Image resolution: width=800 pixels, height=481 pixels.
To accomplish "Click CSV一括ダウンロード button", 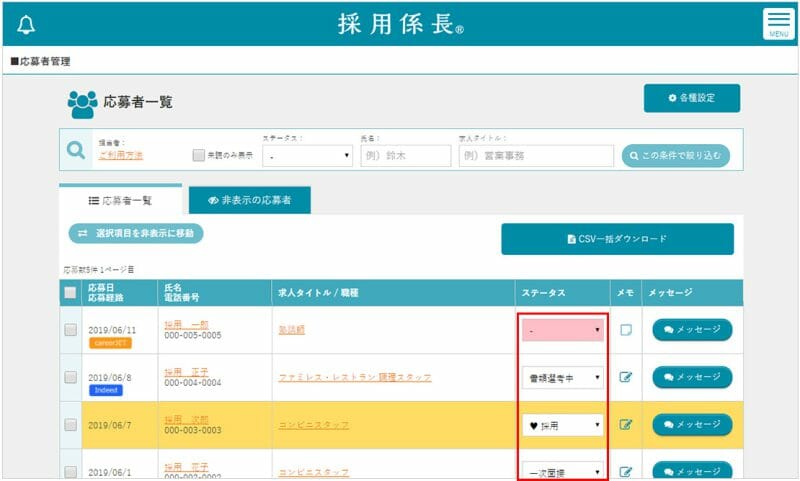I will tap(617, 239).
